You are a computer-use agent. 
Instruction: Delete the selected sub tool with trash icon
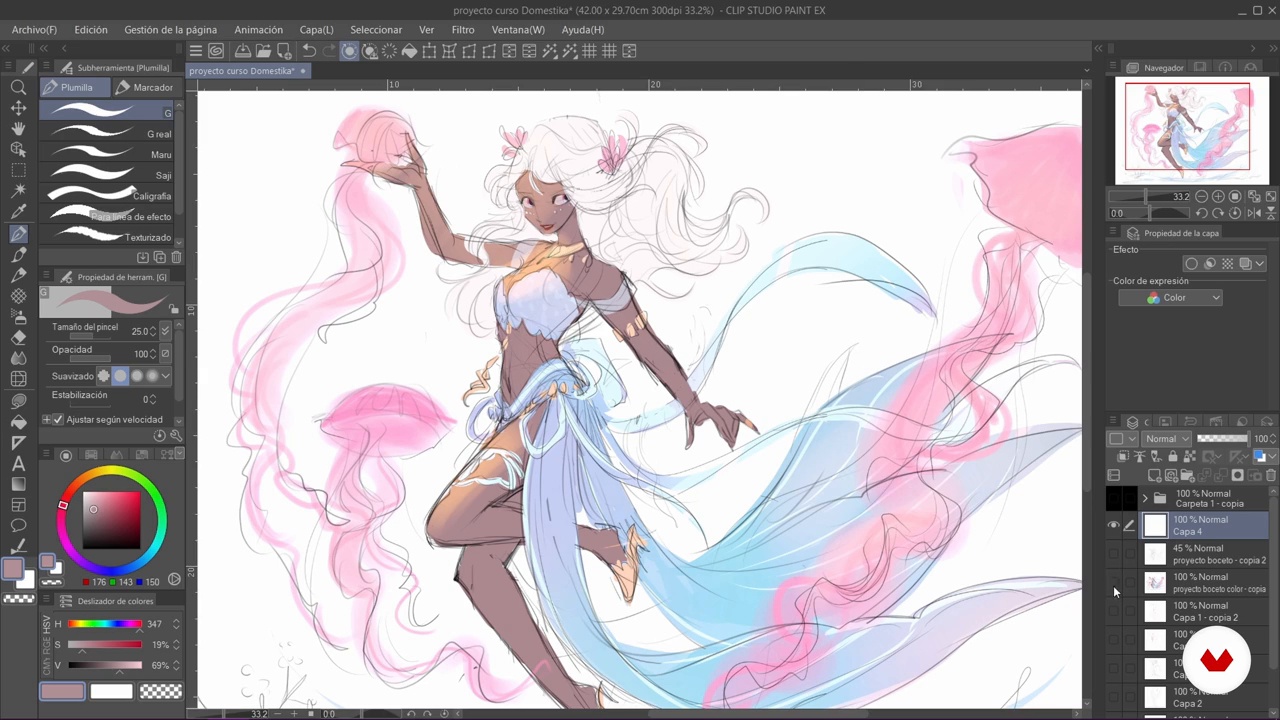point(176,257)
